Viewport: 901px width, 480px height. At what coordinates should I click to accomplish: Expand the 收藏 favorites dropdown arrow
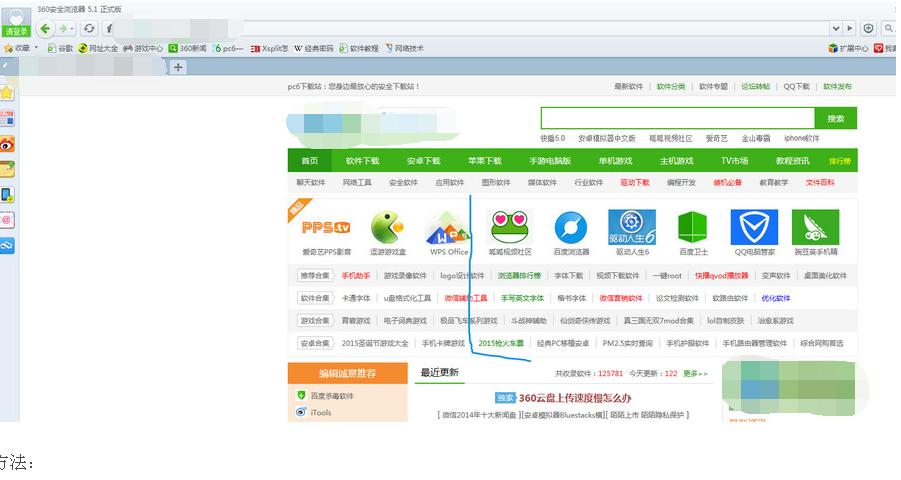pos(36,48)
